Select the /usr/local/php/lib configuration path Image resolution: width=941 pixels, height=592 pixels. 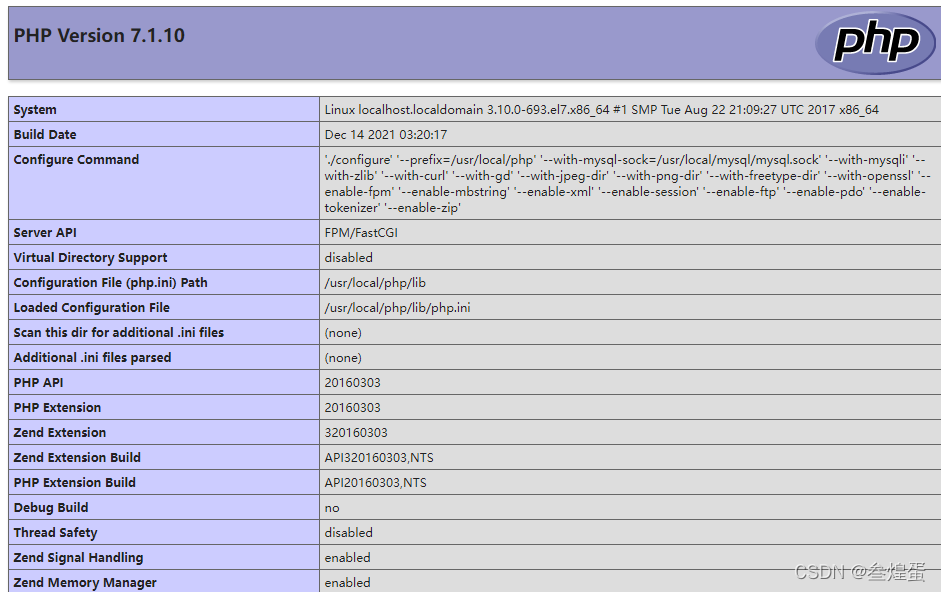(x=376, y=282)
